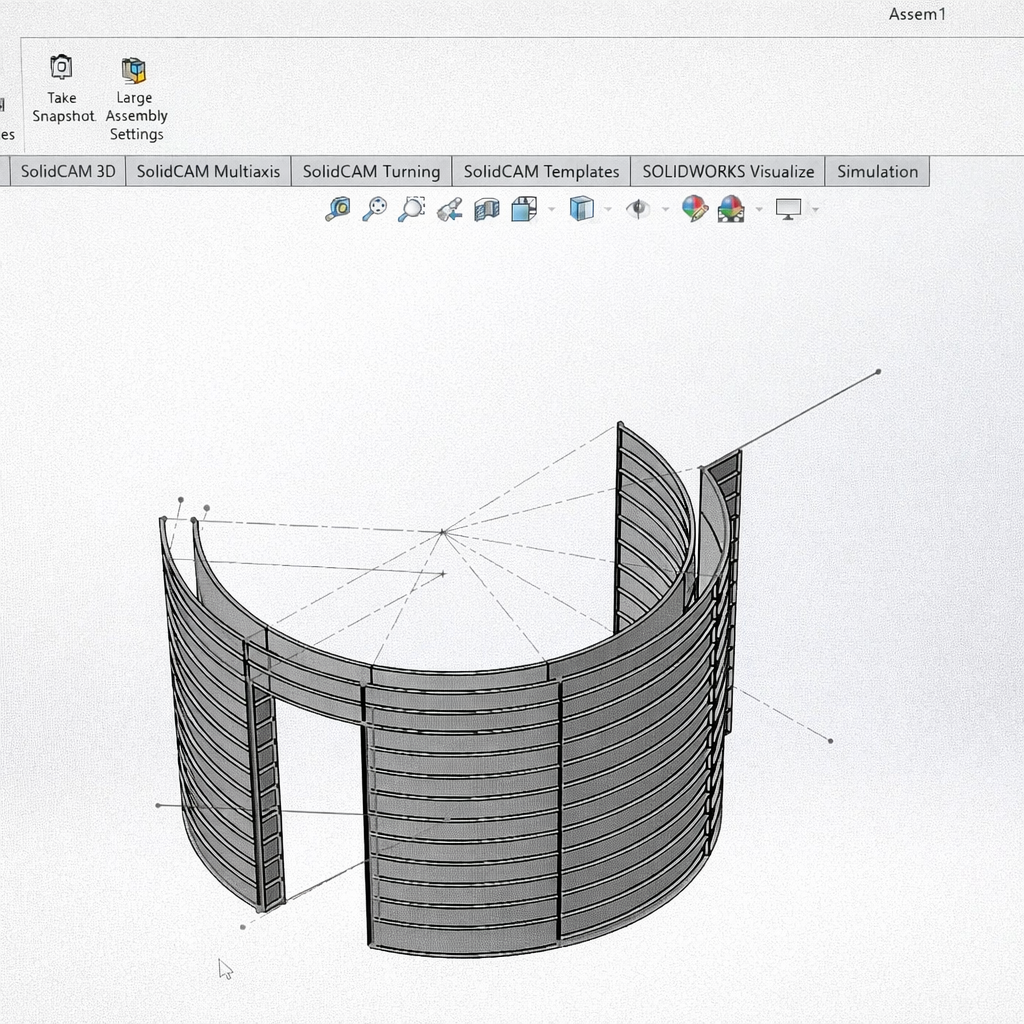This screenshot has width=1024, height=1024.
Task: Switch to the Simulation tab
Action: point(877,171)
